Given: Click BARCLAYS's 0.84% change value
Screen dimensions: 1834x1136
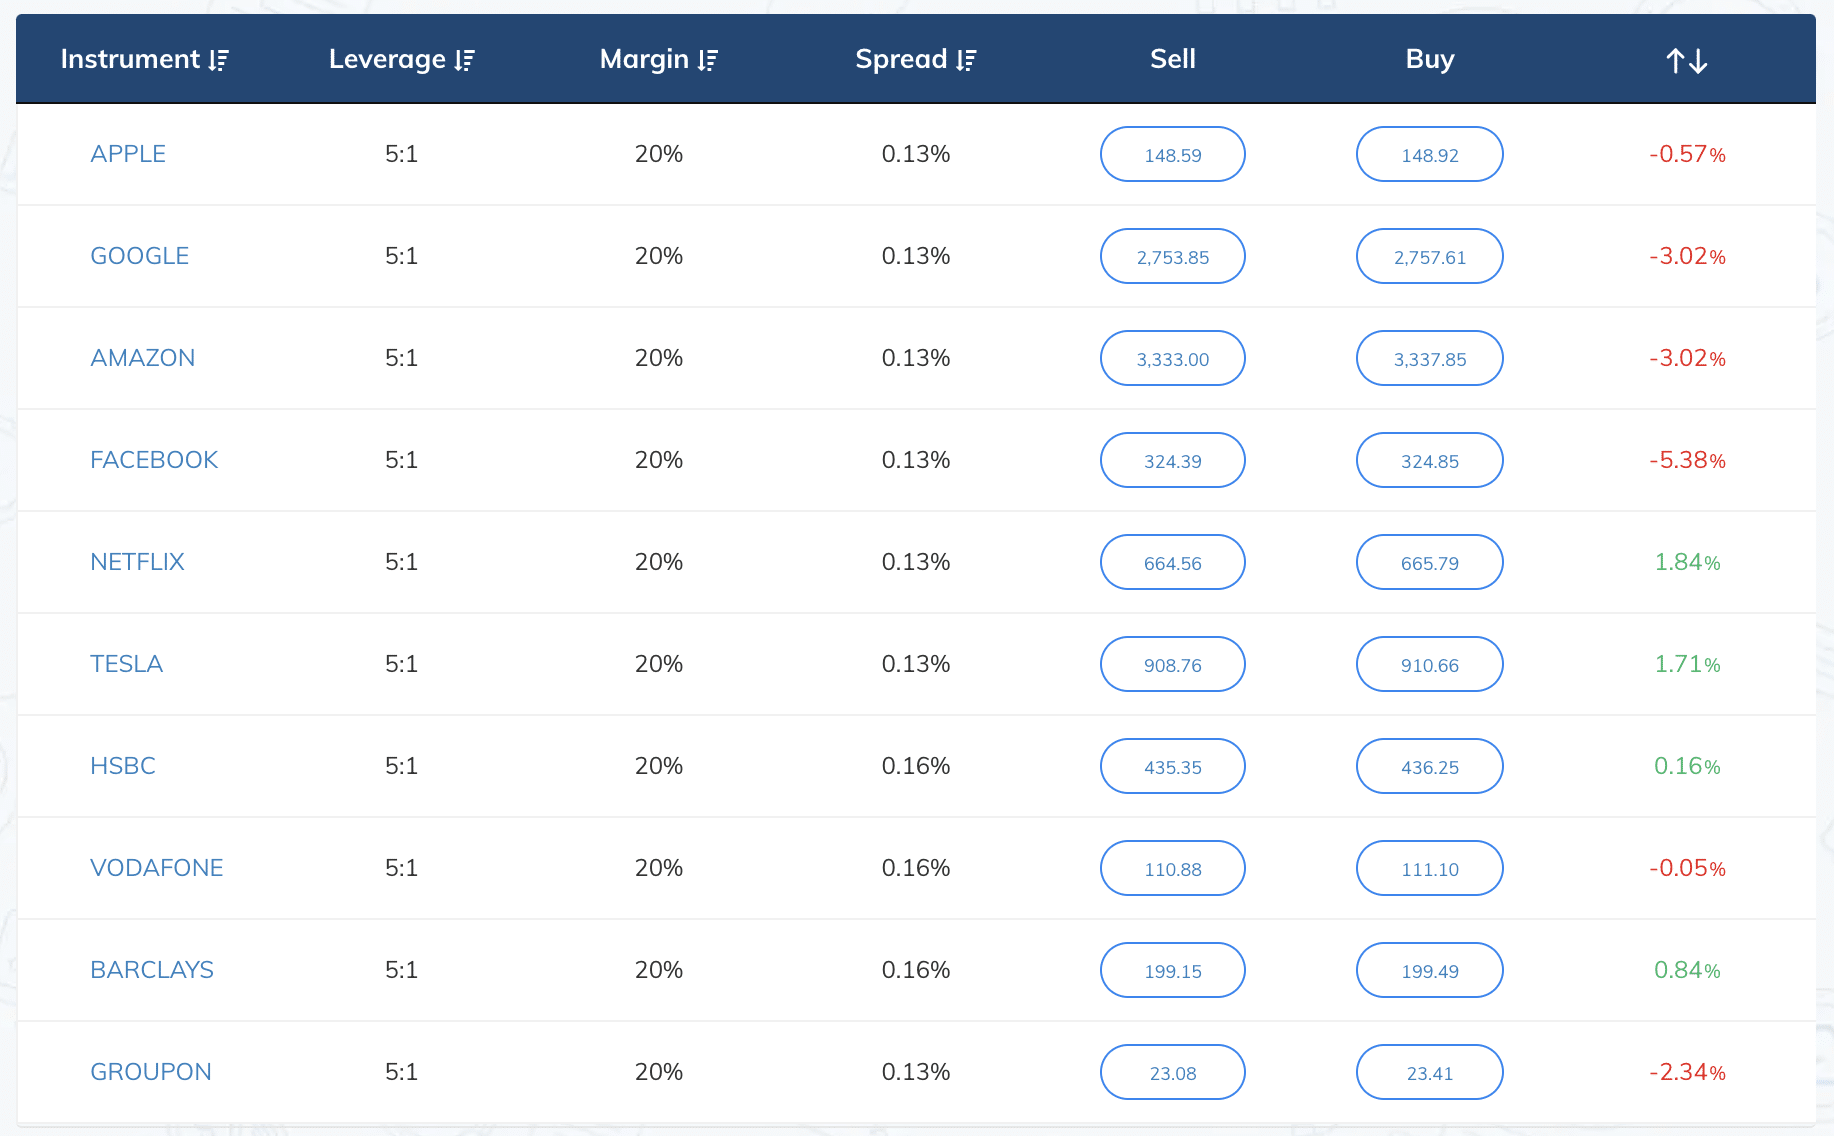Looking at the screenshot, I should [x=1687, y=970].
